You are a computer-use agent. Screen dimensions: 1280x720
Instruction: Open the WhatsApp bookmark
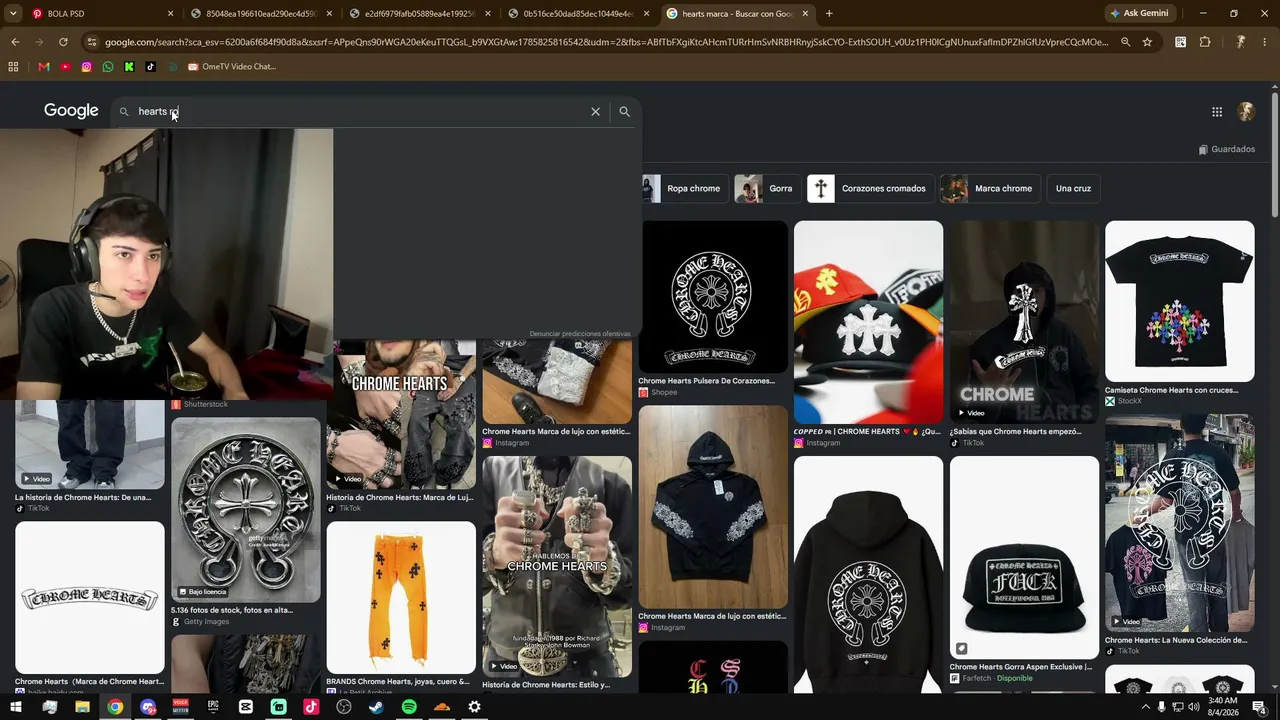(108, 67)
